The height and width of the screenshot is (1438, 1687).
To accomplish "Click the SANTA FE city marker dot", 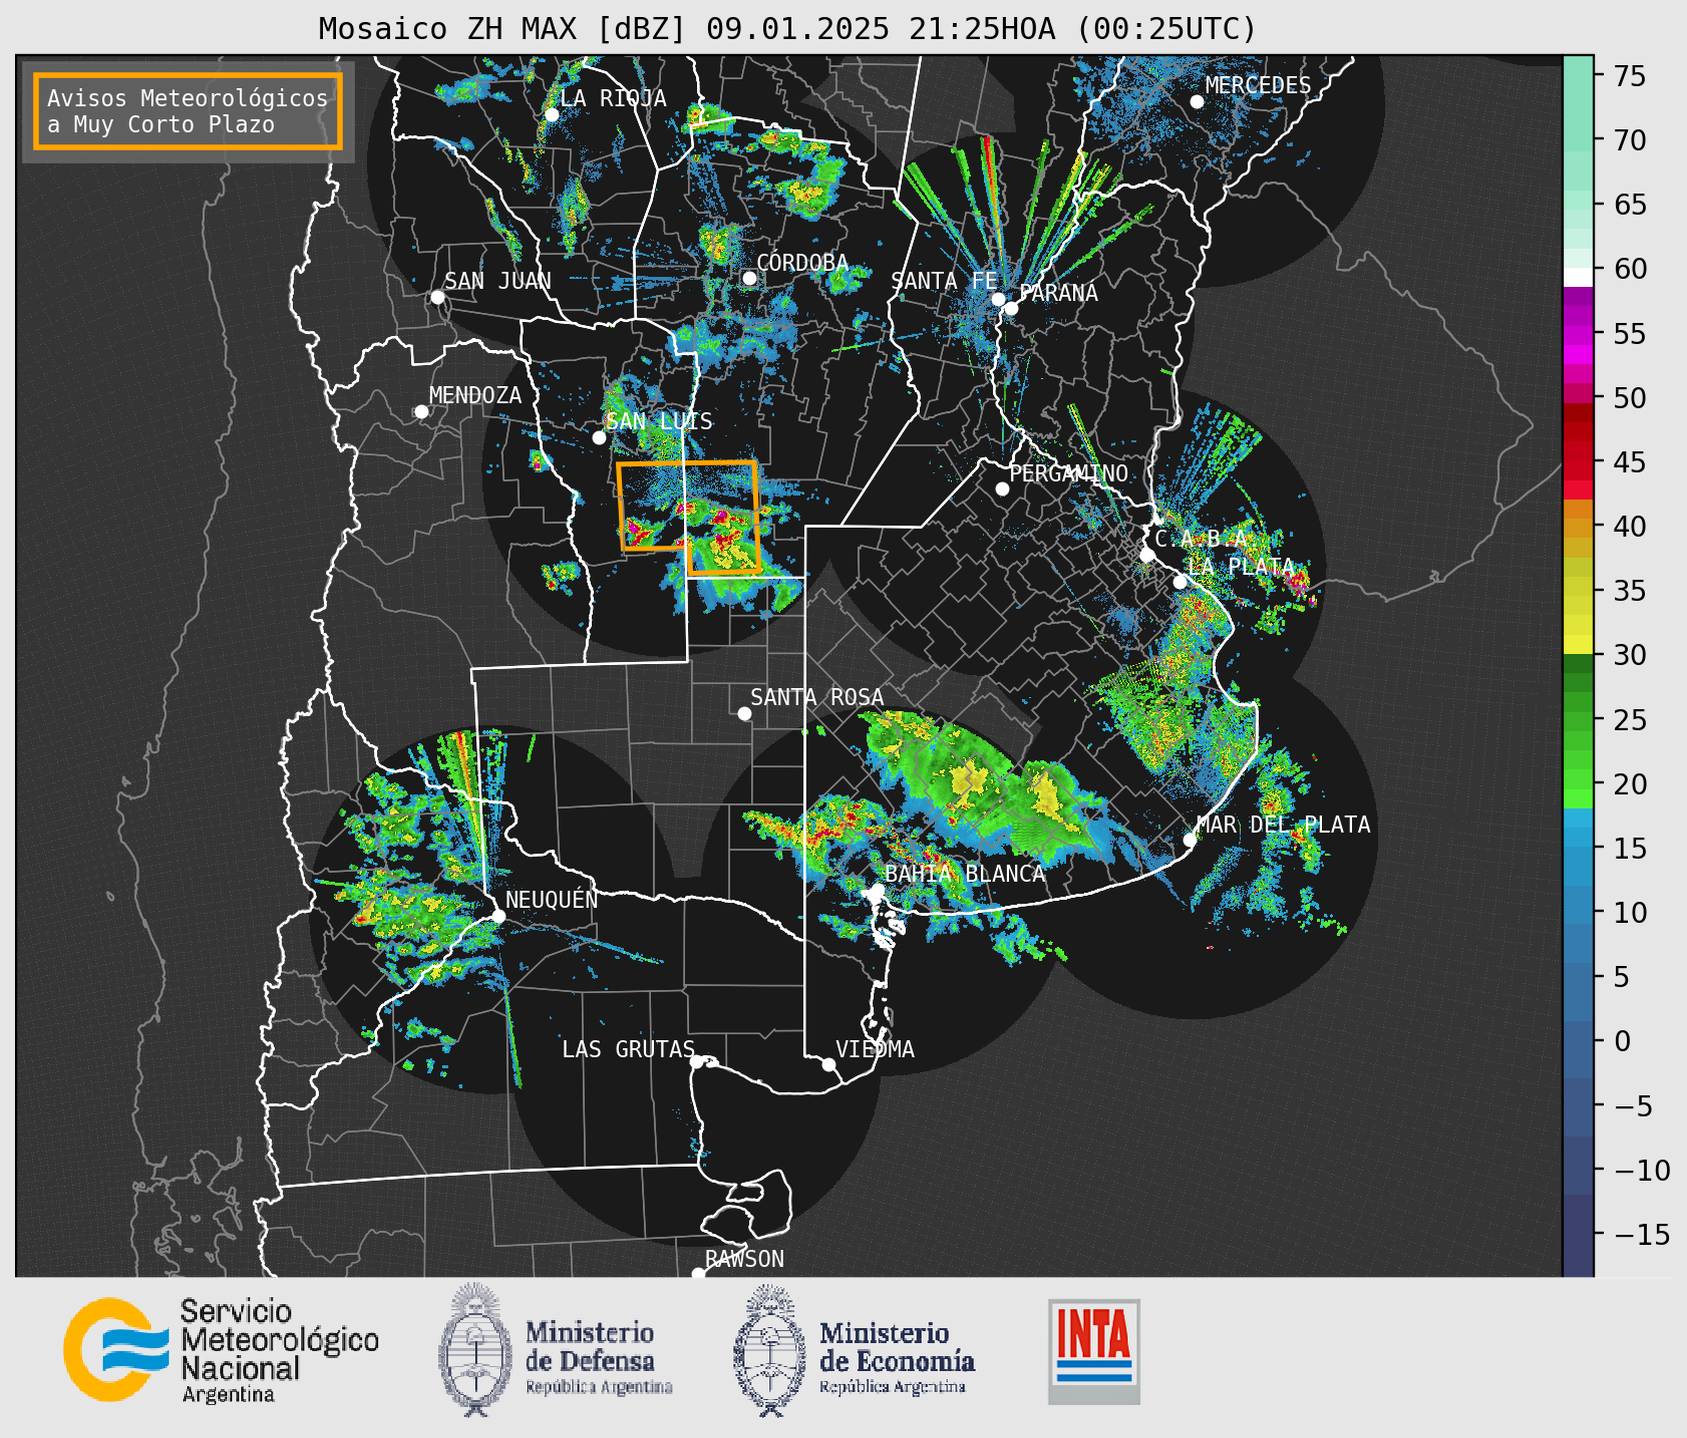I will pos(998,299).
